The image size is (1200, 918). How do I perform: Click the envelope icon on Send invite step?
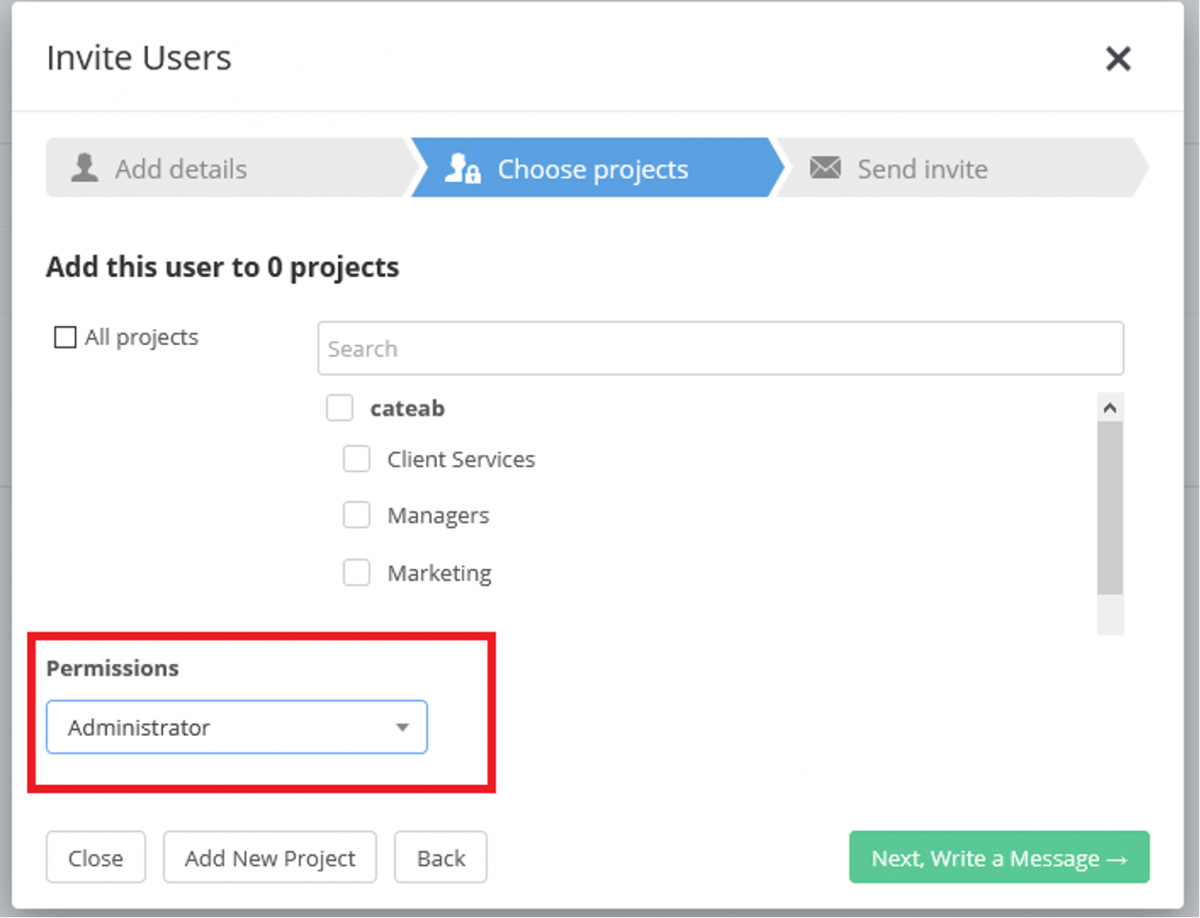coord(825,168)
